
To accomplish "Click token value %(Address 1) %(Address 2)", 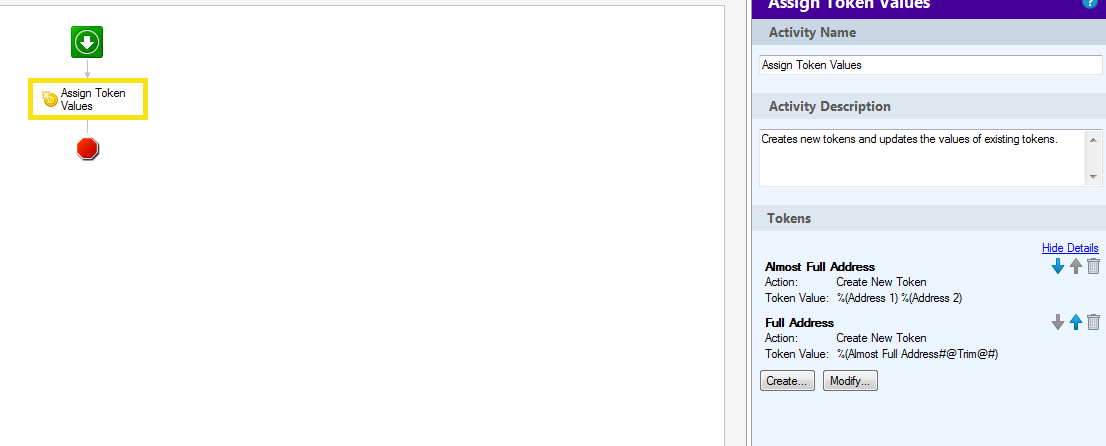I will (x=899, y=298).
